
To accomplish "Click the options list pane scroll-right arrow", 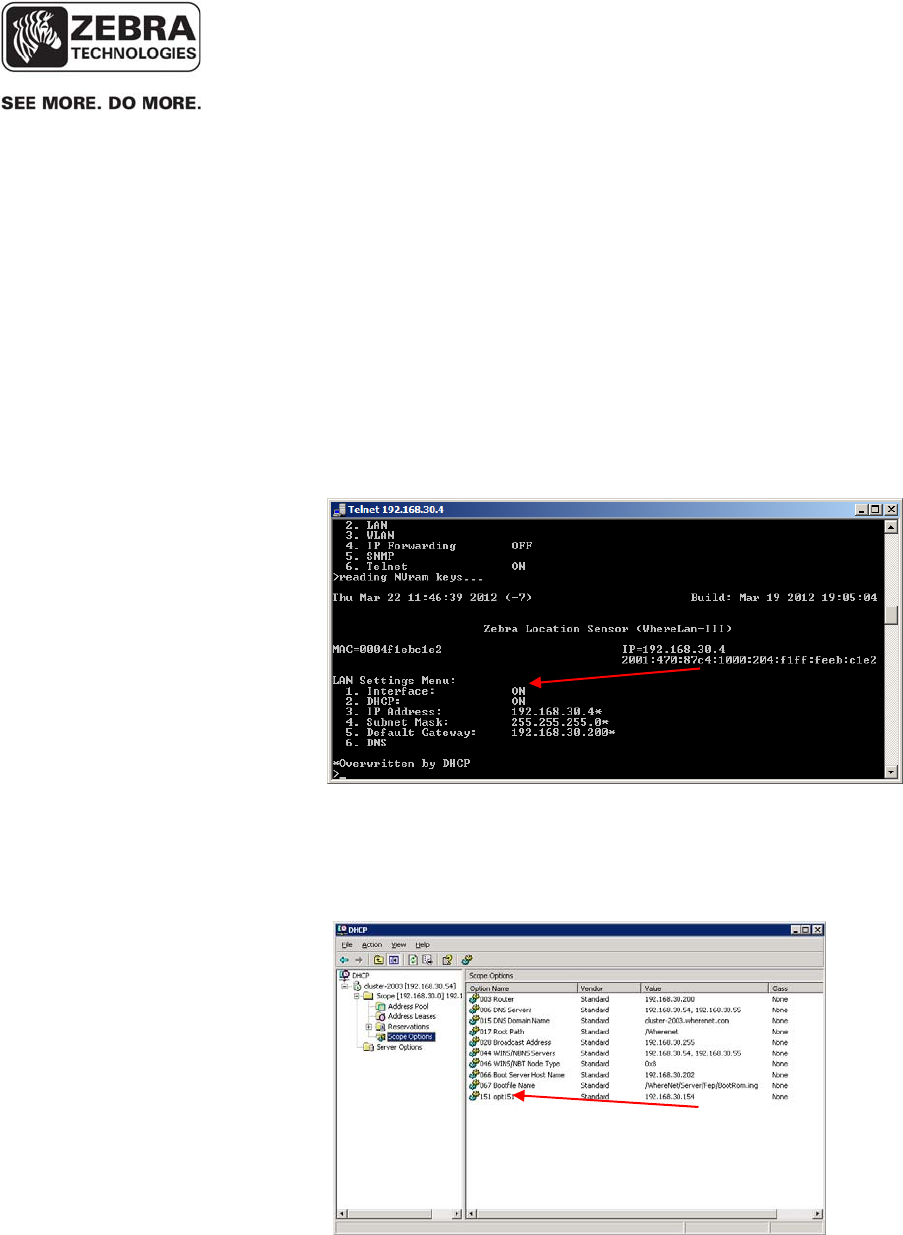I will point(817,1213).
